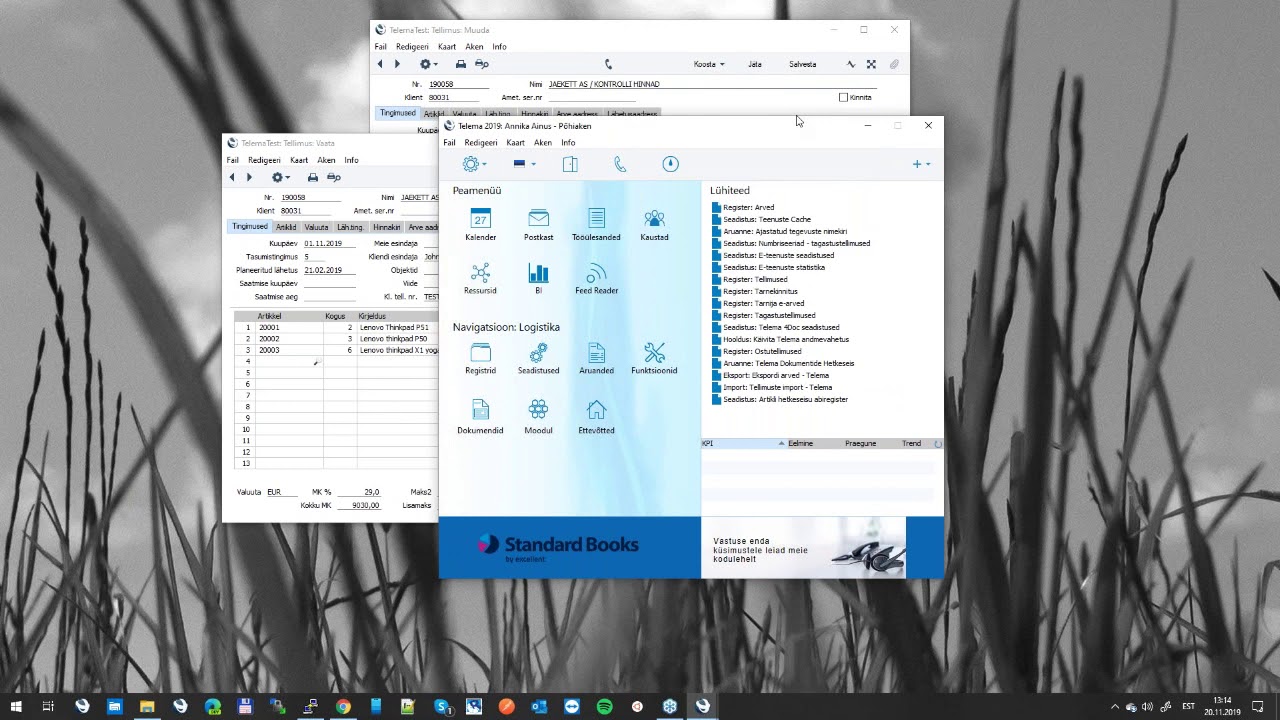Switch to Valuuta tab in Vaata window

click(x=316, y=227)
